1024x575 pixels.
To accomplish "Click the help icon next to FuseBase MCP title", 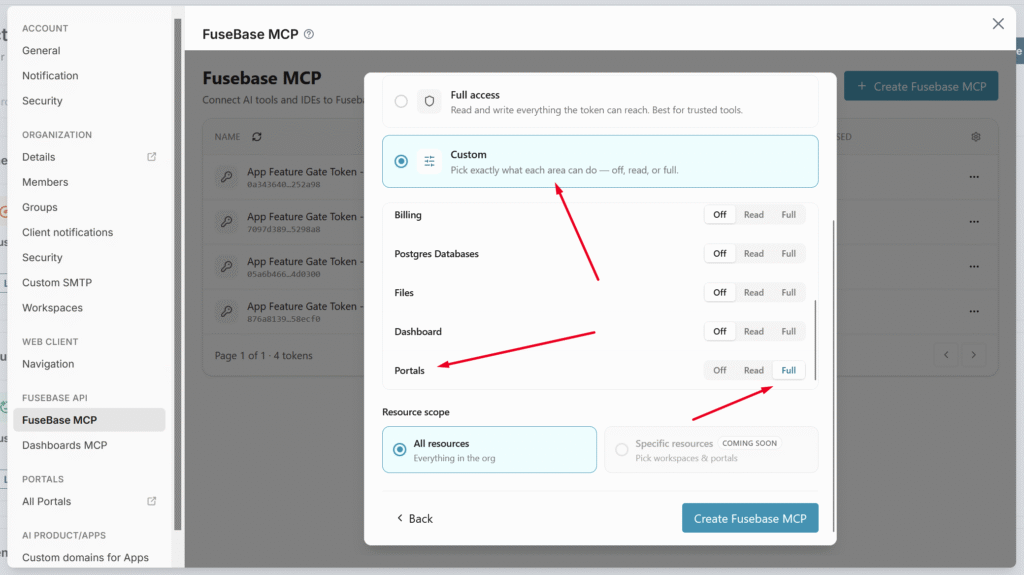I will pos(309,34).
